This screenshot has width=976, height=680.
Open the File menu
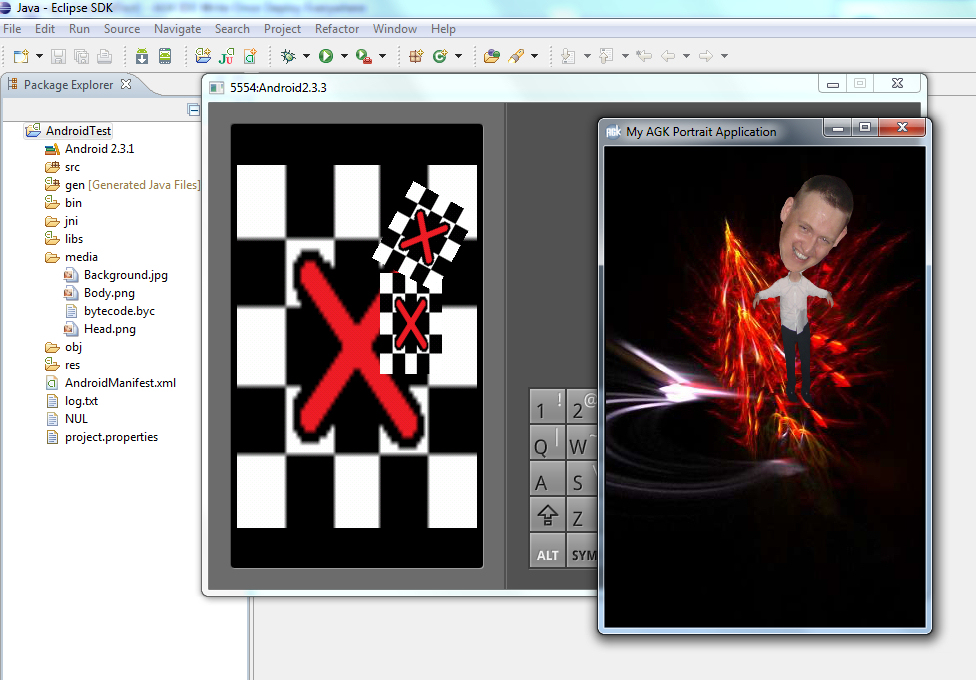click(12, 29)
